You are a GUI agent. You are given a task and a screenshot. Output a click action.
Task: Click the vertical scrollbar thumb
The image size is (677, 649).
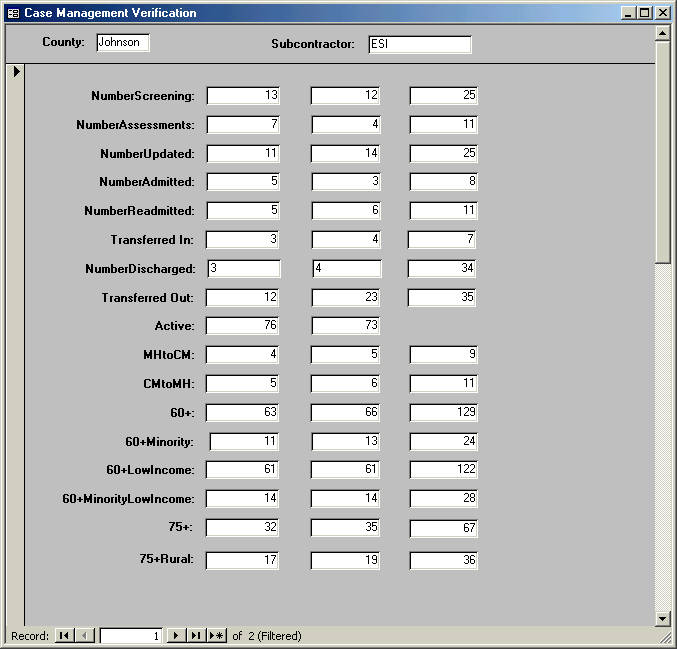(x=663, y=152)
